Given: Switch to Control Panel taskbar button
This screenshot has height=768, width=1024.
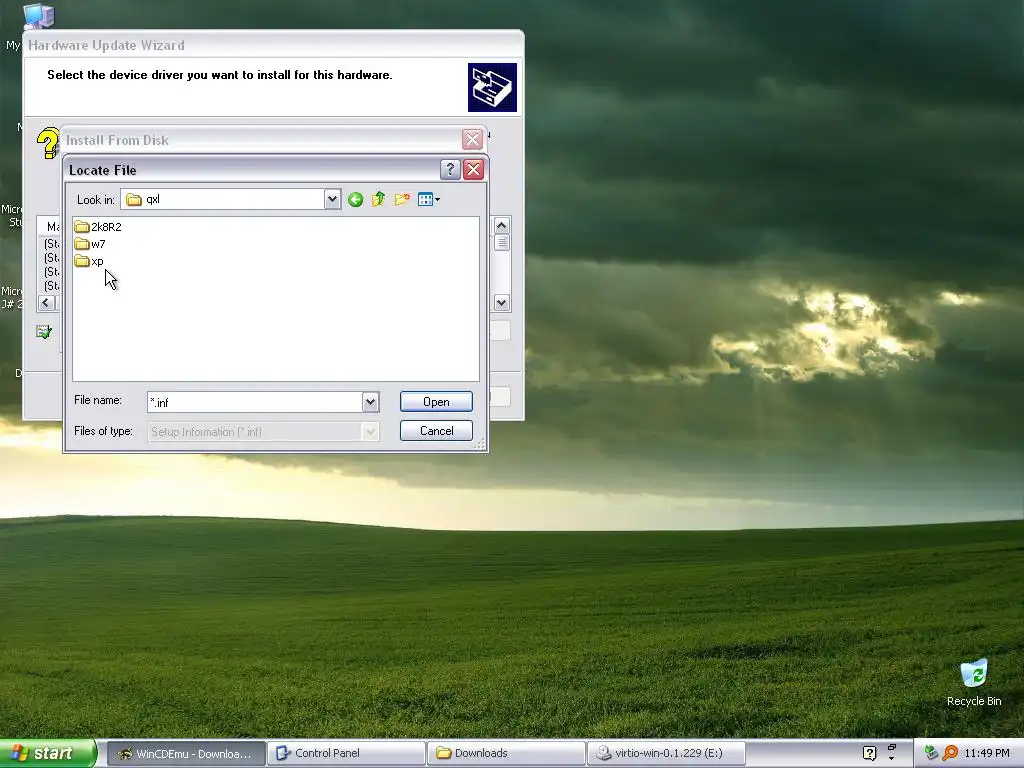Looking at the screenshot, I should [346, 754].
